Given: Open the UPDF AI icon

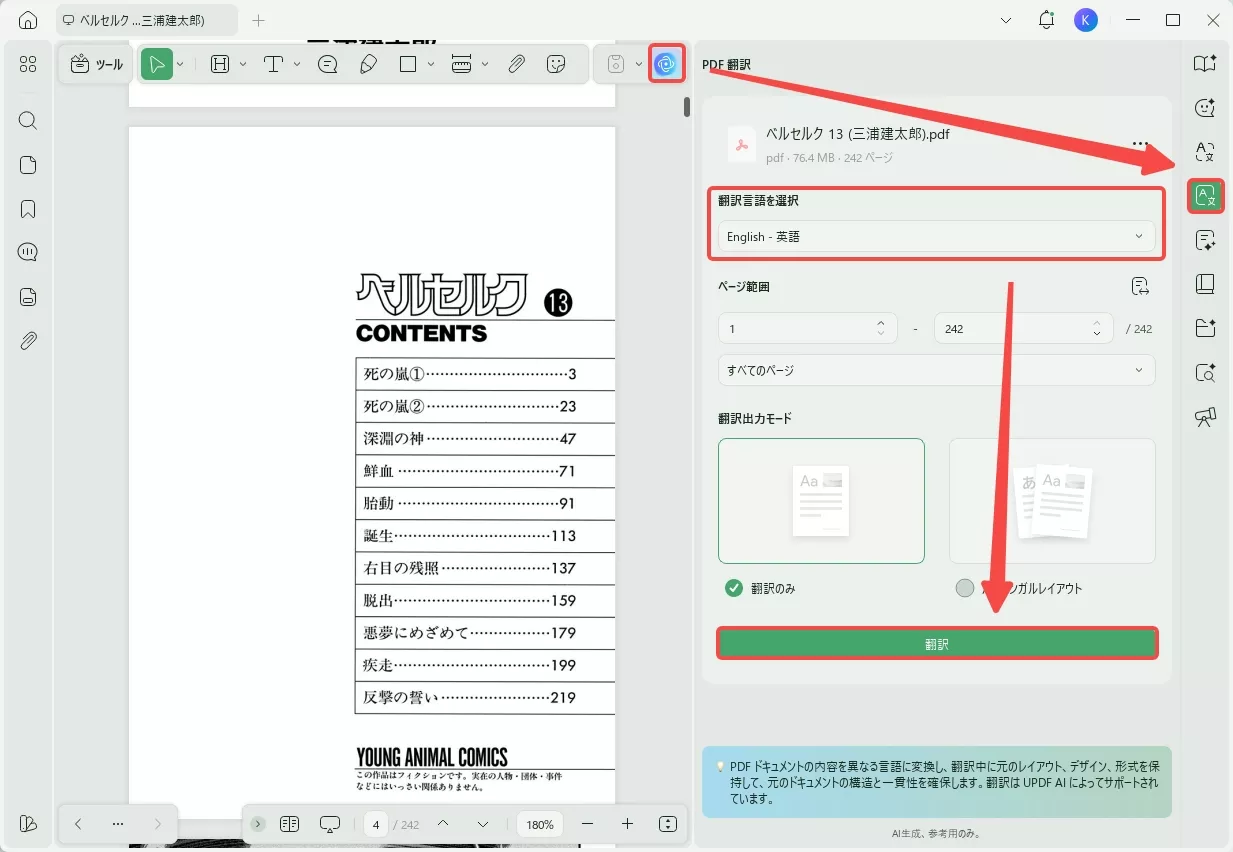Looking at the screenshot, I should (666, 65).
